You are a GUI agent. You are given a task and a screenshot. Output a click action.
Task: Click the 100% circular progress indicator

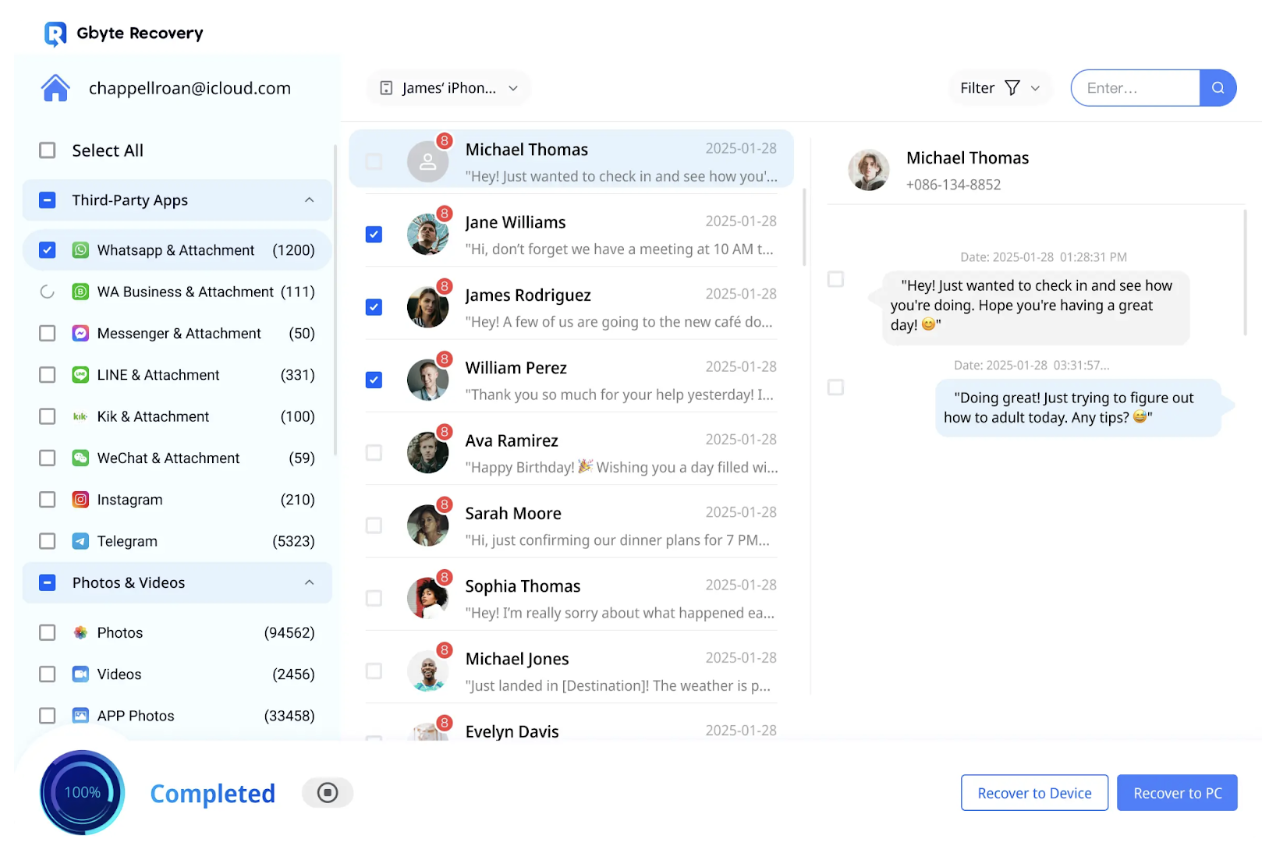coord(82,792)
